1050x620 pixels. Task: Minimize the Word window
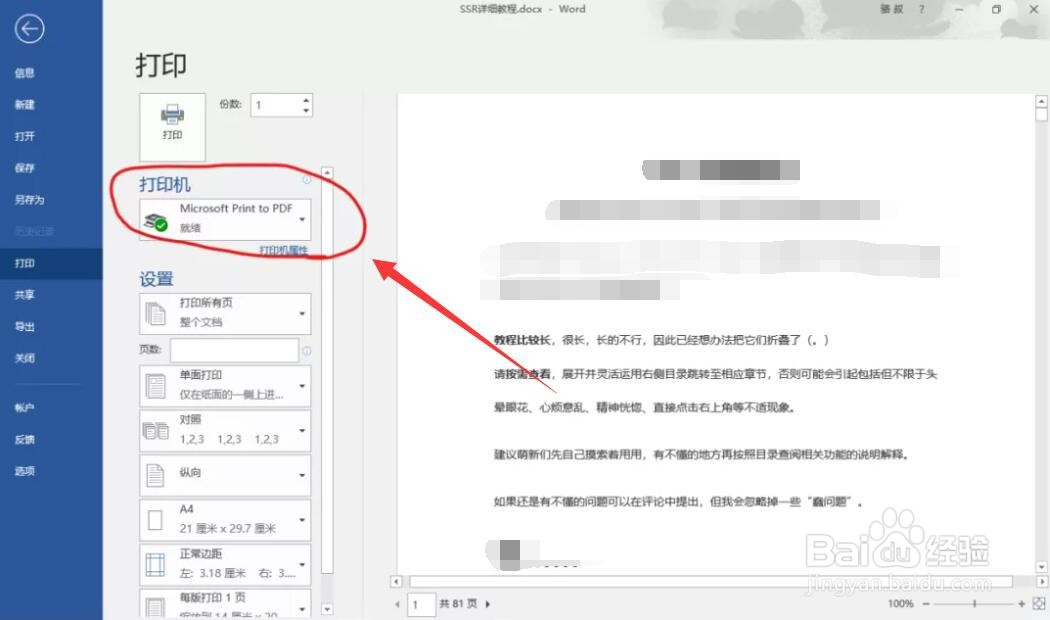959,9
